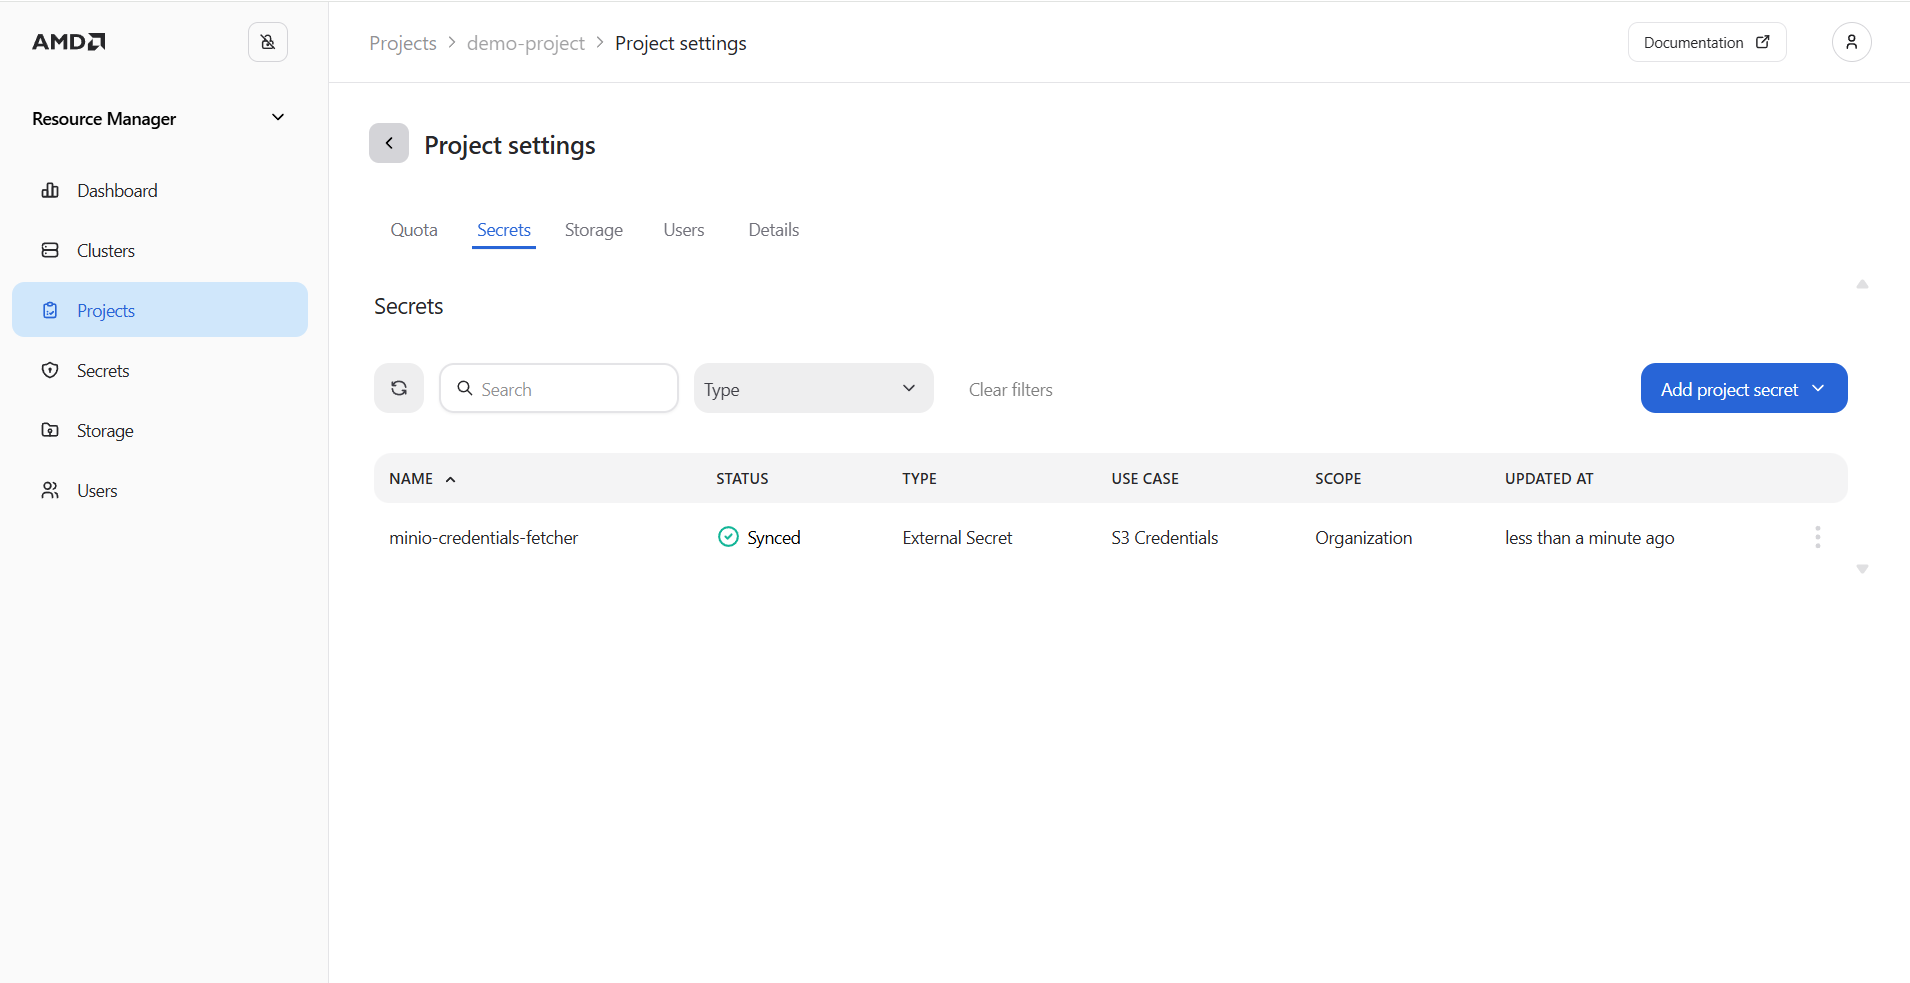The width and height of the screenshot is (1910, 983).
Task: Click the external link icon on Documentation
Action: [x=1763, y=42]
